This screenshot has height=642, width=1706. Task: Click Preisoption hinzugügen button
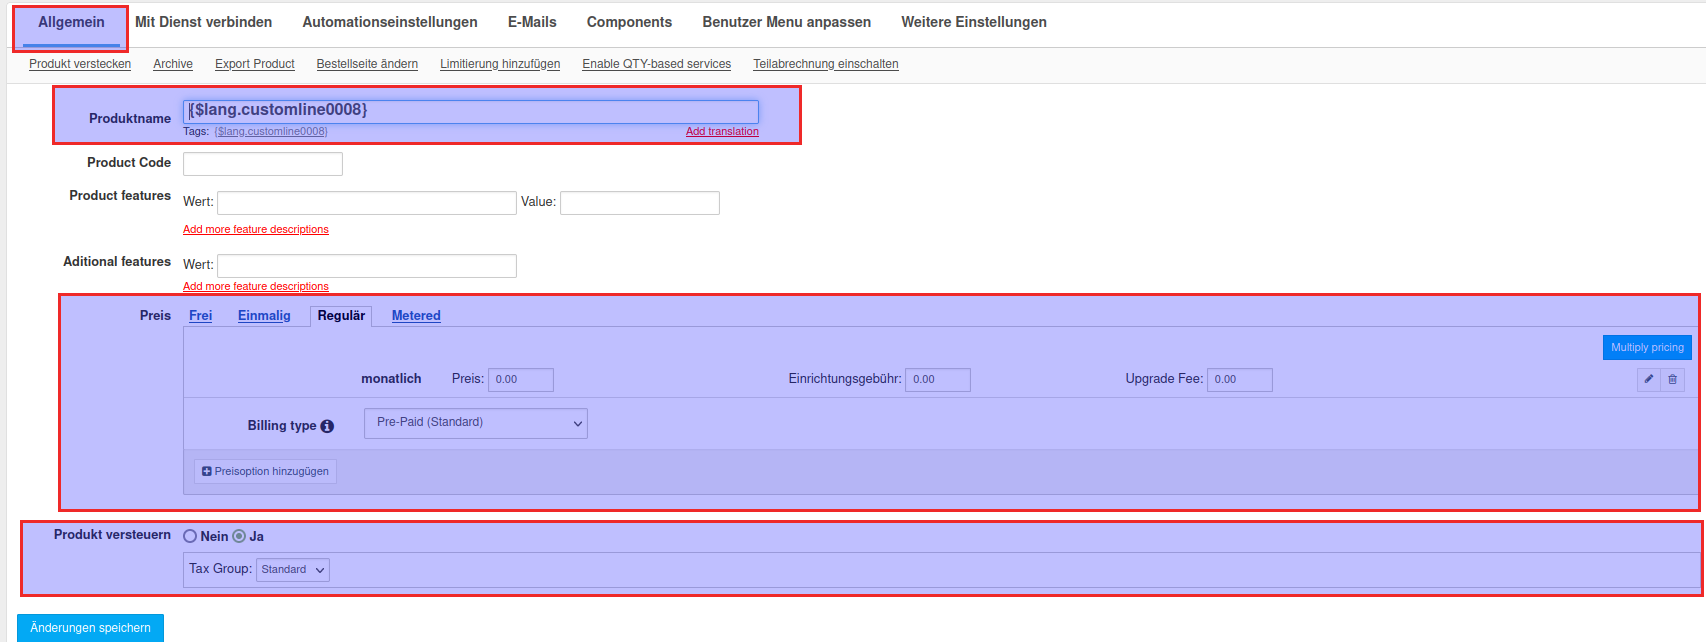pos(265,471)
